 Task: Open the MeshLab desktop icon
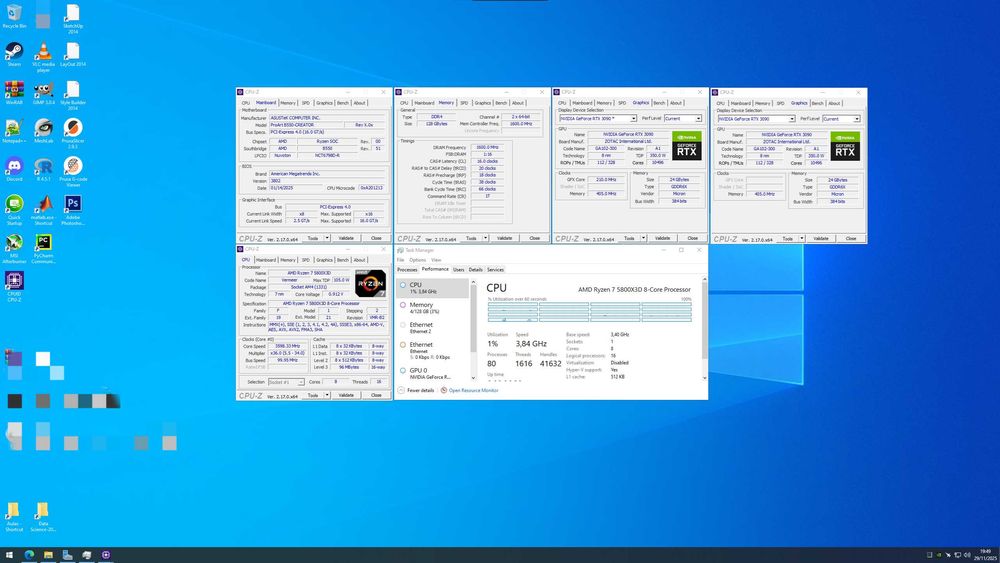pyautogui.click(x=43, y=131)
